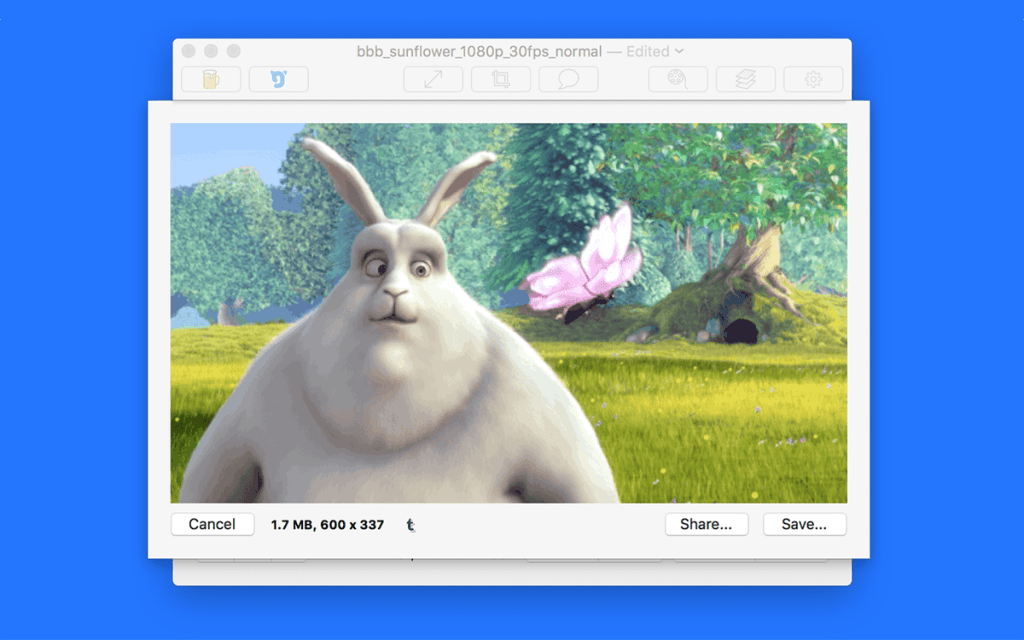Open the stacked layers toolbar icon

click(x=746, y=79)
